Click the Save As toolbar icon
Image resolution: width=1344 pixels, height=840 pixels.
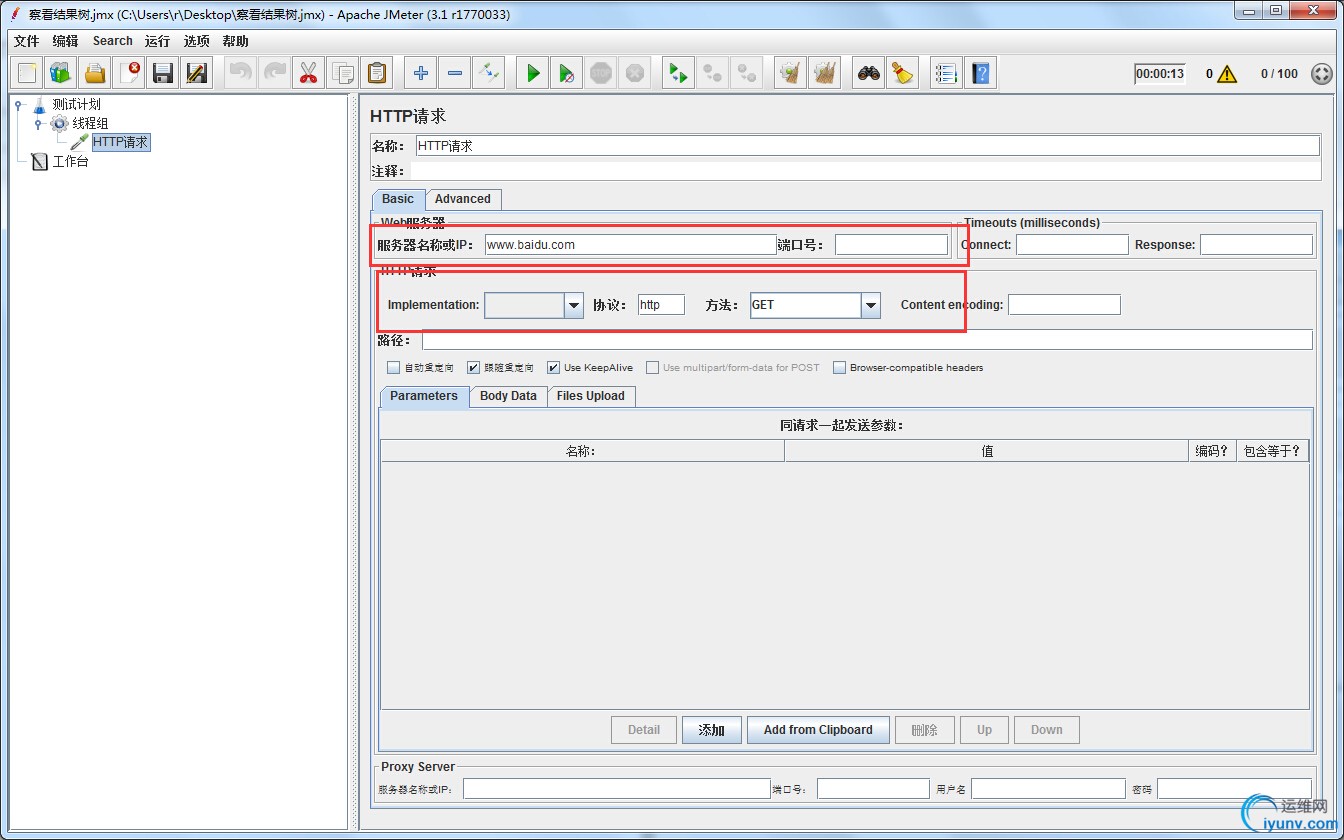[197, 73]
